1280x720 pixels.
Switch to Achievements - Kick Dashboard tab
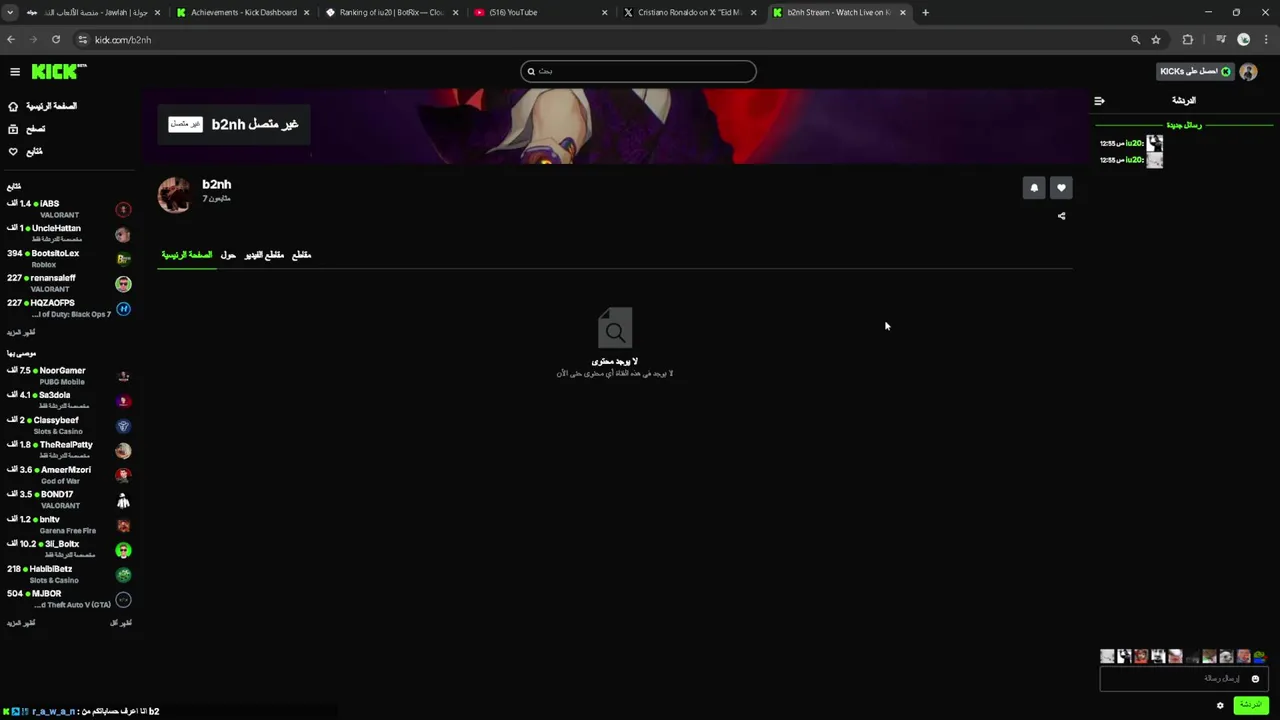coord(243,13)
